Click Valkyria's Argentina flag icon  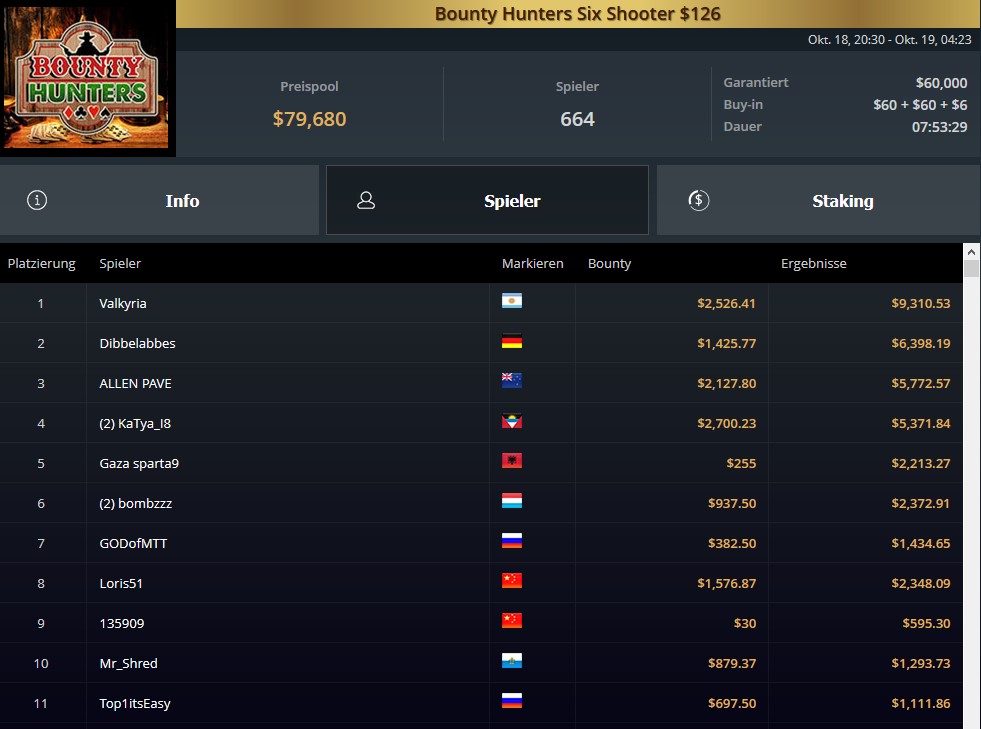coord(512,301)
